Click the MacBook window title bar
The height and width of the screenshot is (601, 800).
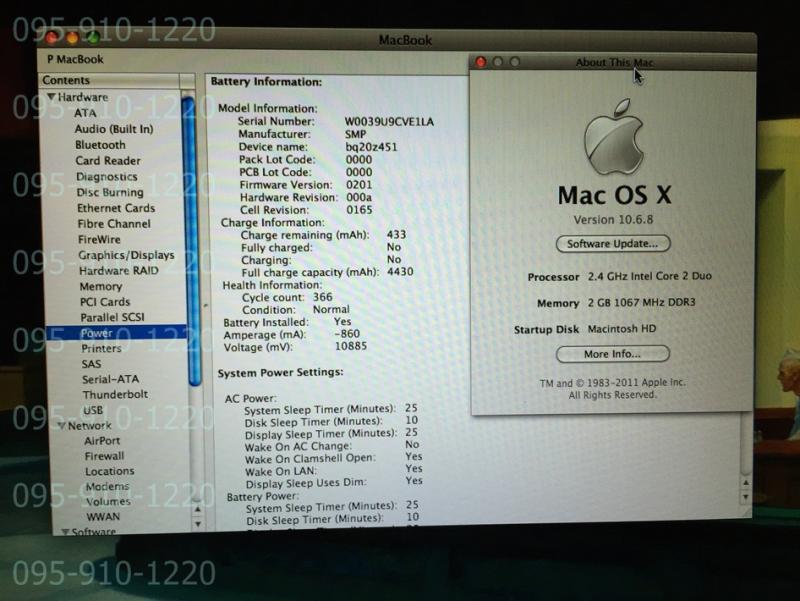point(397,40)
